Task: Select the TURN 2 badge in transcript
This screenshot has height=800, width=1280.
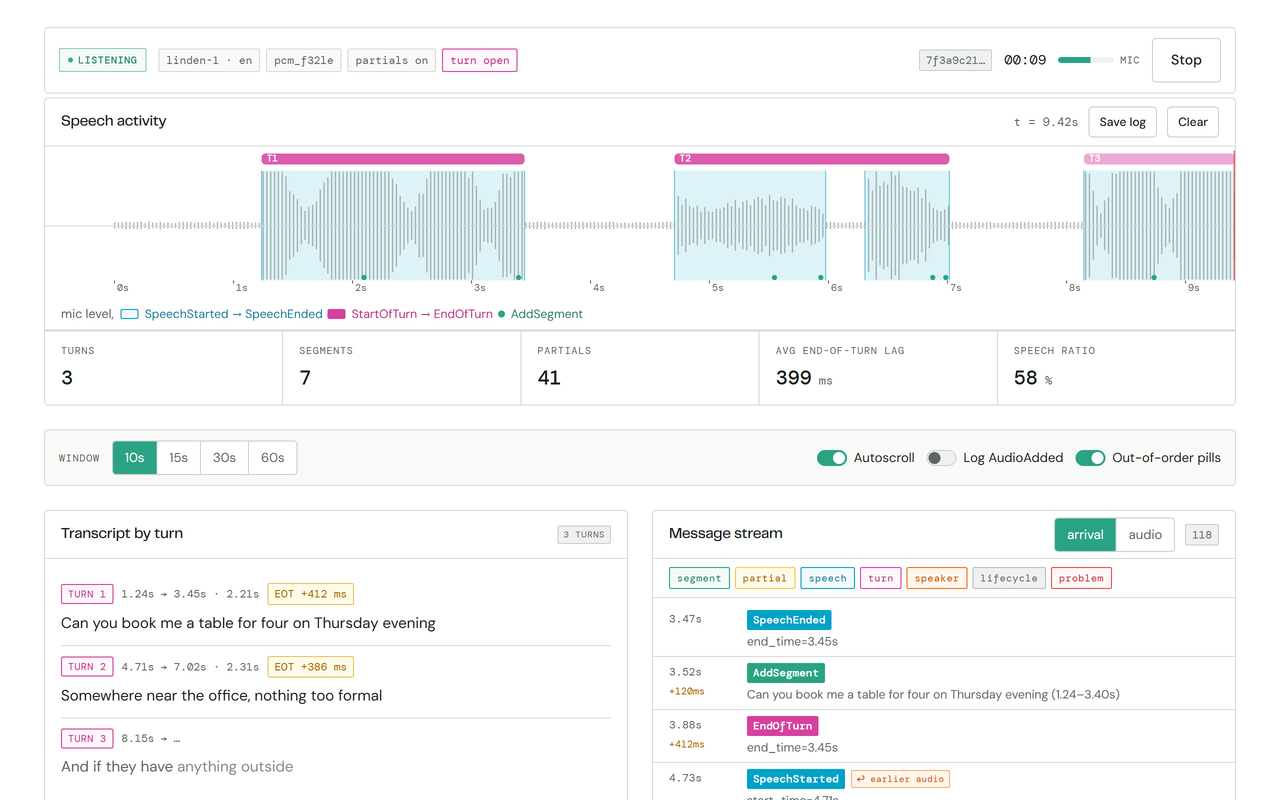Action: click(87, 666)
